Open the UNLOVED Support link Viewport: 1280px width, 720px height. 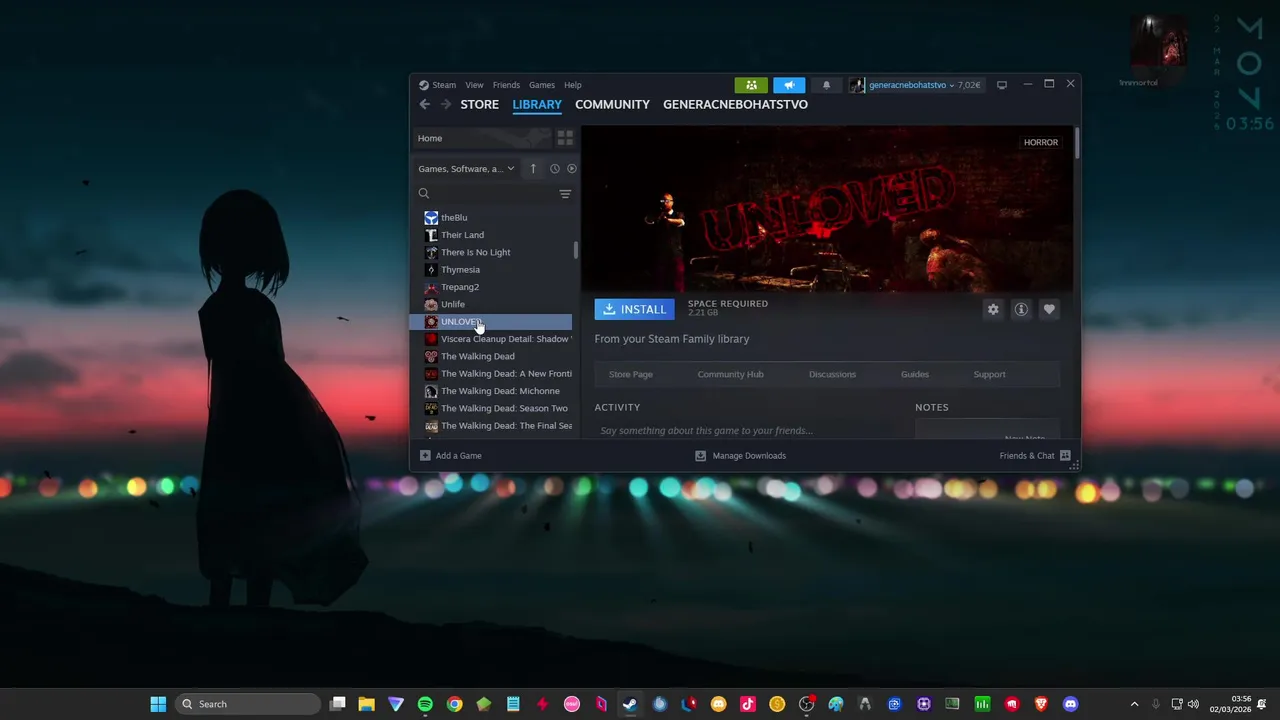(x=990, y=374)
